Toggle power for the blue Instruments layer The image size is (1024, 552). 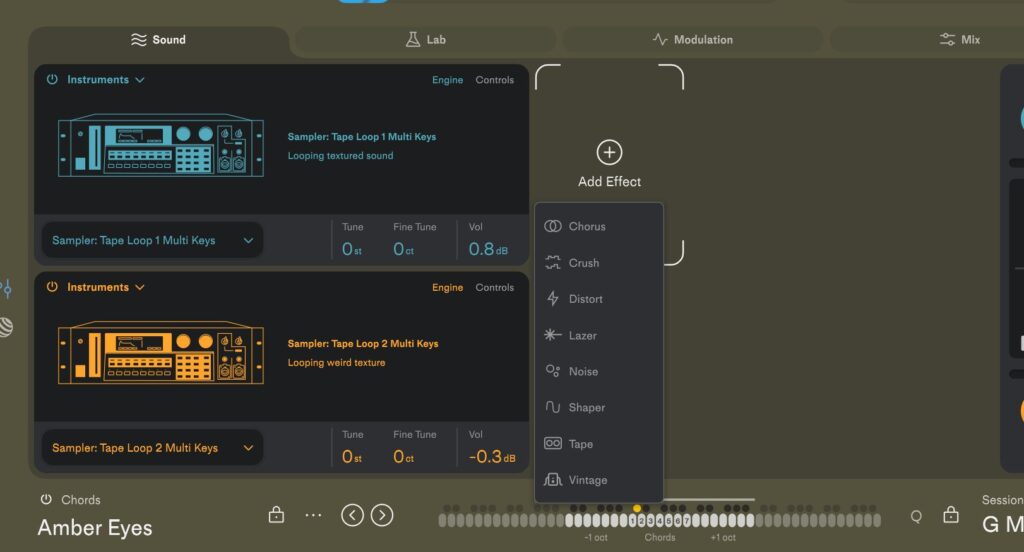pos(52,80)
